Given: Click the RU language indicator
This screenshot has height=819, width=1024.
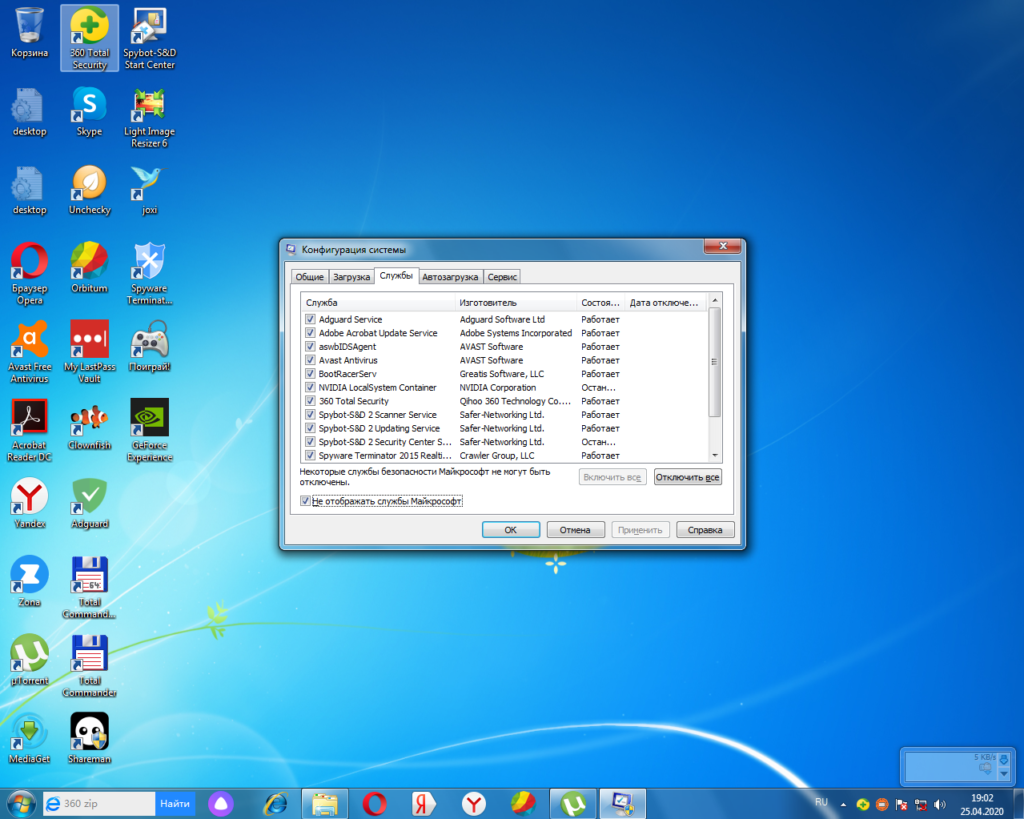Looking at the screenshot, I should [x=821, y=802].
